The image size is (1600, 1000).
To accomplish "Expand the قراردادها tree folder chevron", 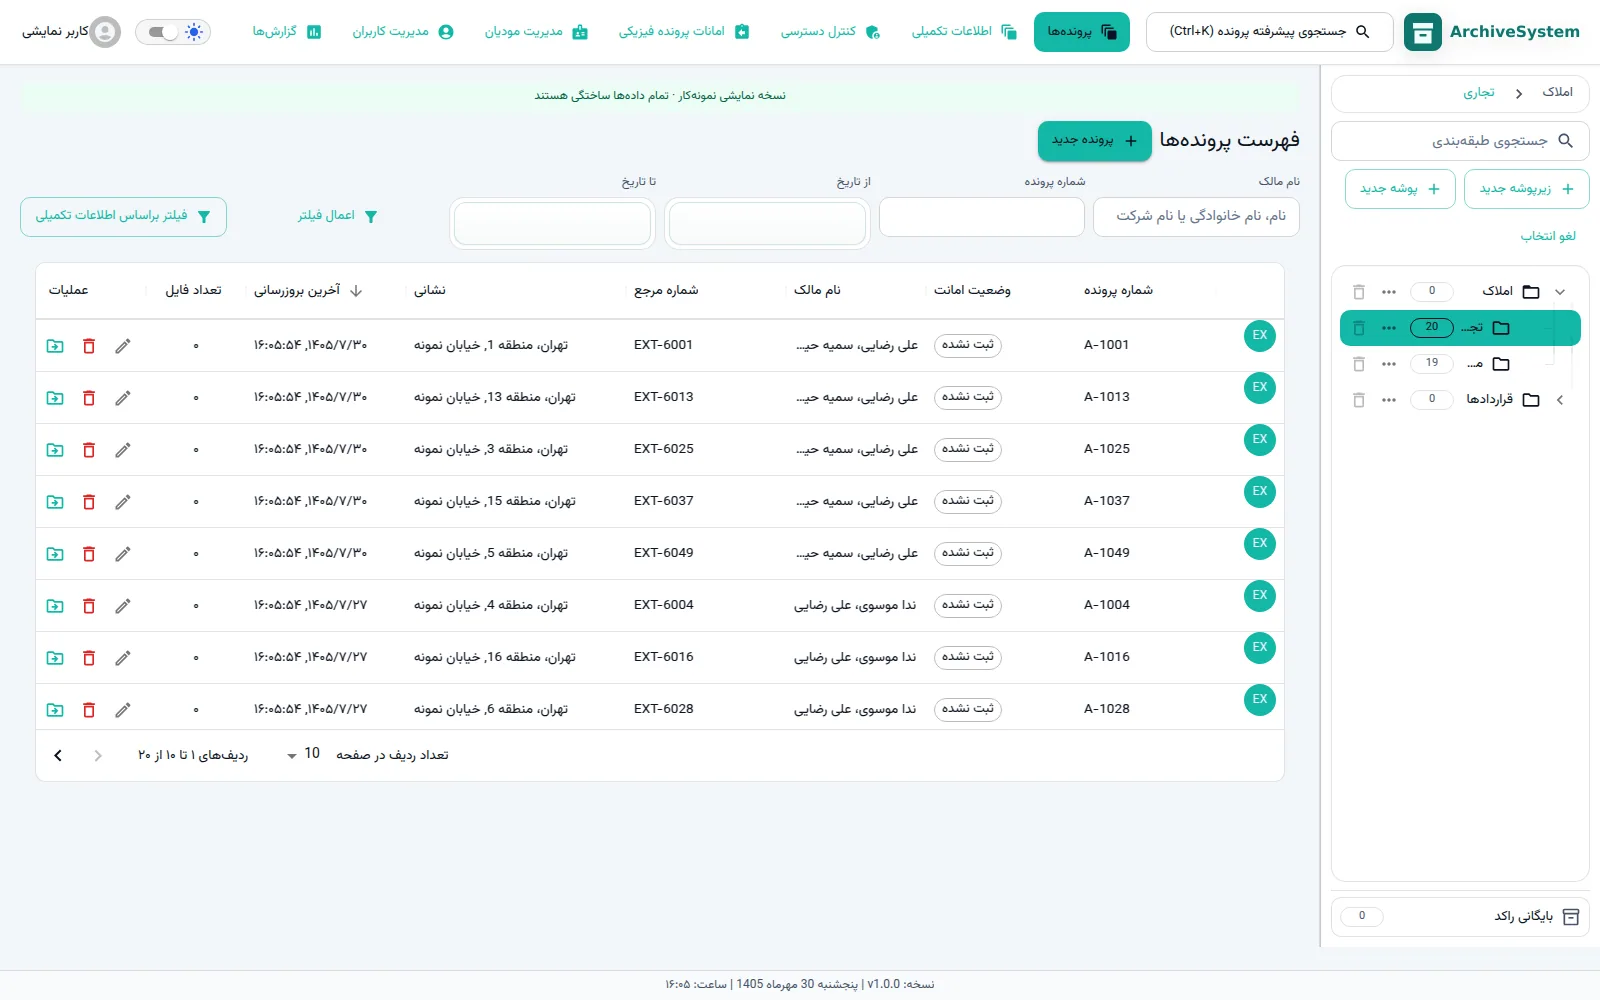I will (x=1560, y=400).
